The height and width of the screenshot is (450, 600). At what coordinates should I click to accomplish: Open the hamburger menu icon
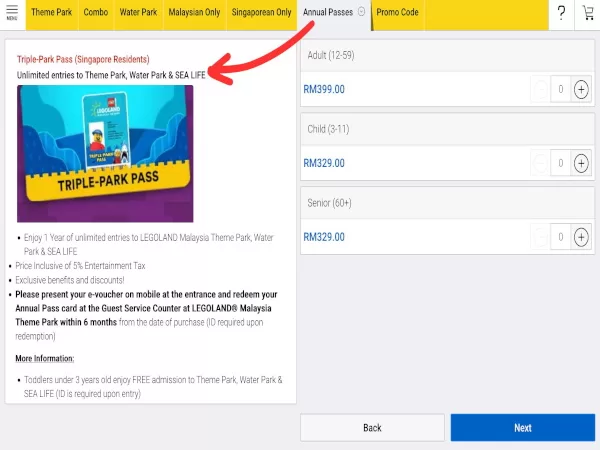point(12,12)
